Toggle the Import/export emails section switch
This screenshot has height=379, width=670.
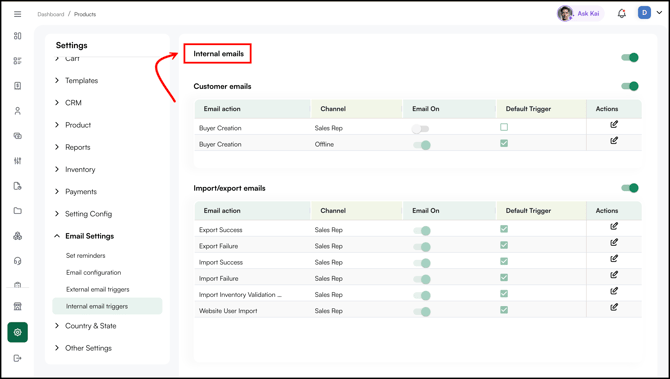[x=630, y=188]
